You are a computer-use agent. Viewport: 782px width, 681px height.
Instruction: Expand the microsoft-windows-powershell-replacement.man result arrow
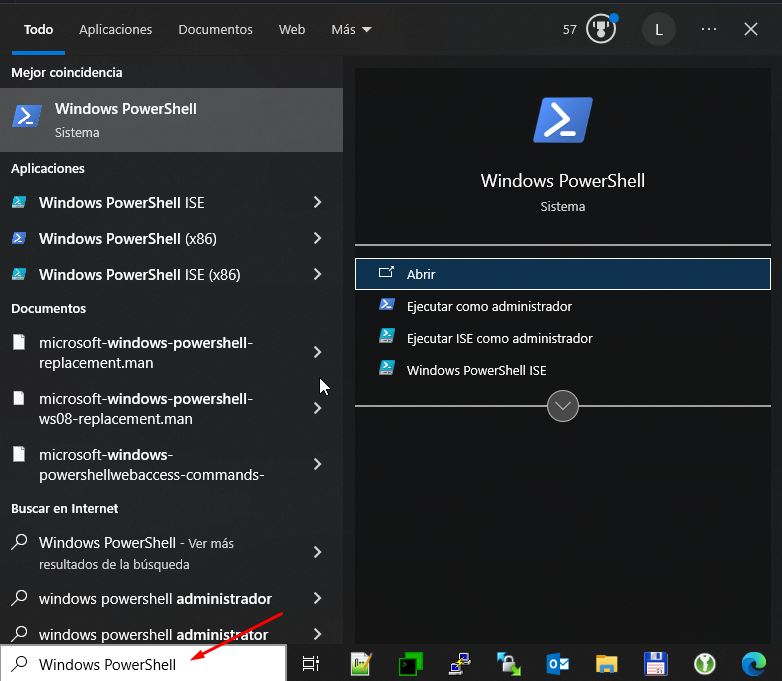coord(318,352)
